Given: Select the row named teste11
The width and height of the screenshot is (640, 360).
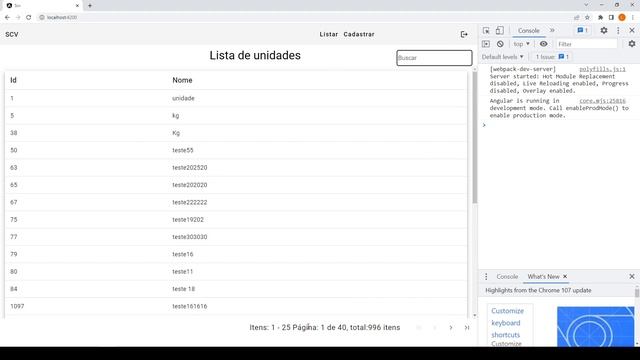Looking at the screenshot, I should pos(236,271).
